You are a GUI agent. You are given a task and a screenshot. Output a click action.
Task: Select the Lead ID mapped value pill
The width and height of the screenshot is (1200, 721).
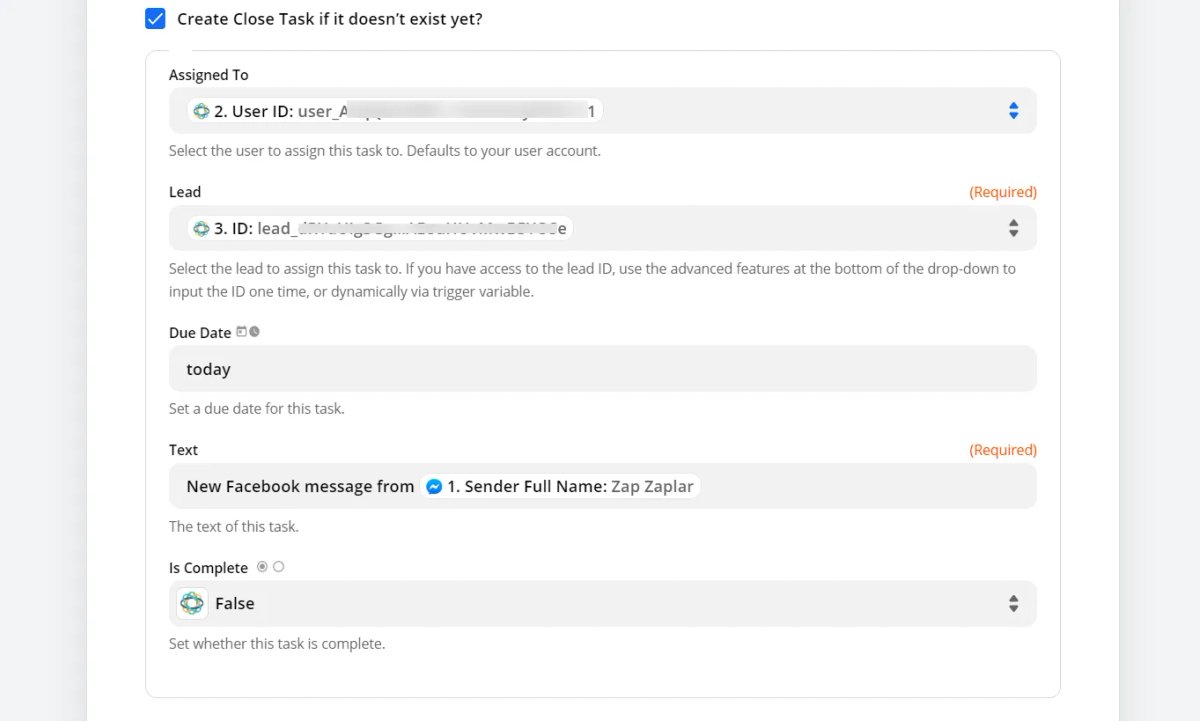pos(380,228)
